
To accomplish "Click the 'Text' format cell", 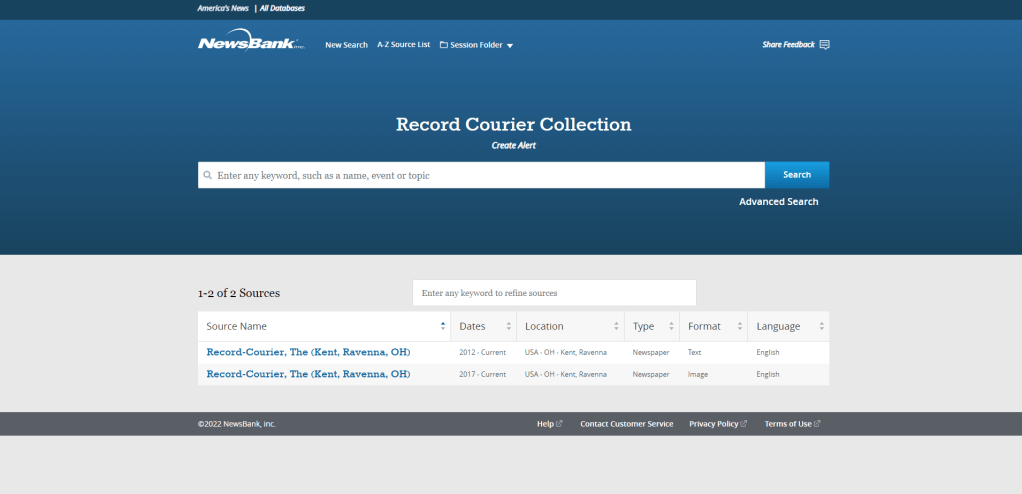I will coord(694,353).
